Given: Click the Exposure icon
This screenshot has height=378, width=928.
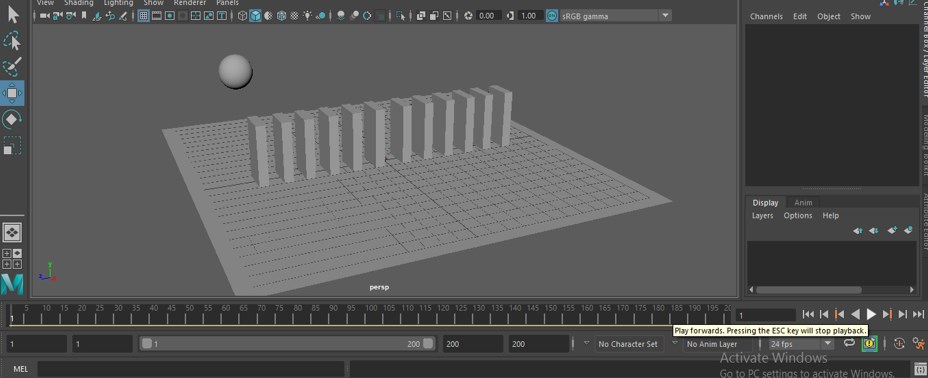Looking at the screenshot, I should (468, 16).
